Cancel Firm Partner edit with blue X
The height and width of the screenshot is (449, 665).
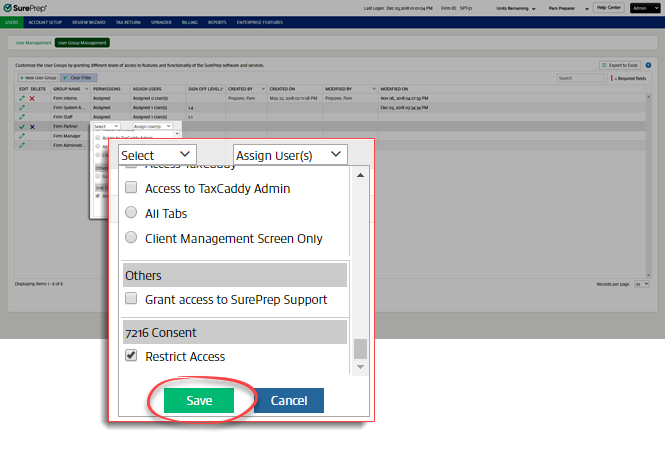(32, 127)
